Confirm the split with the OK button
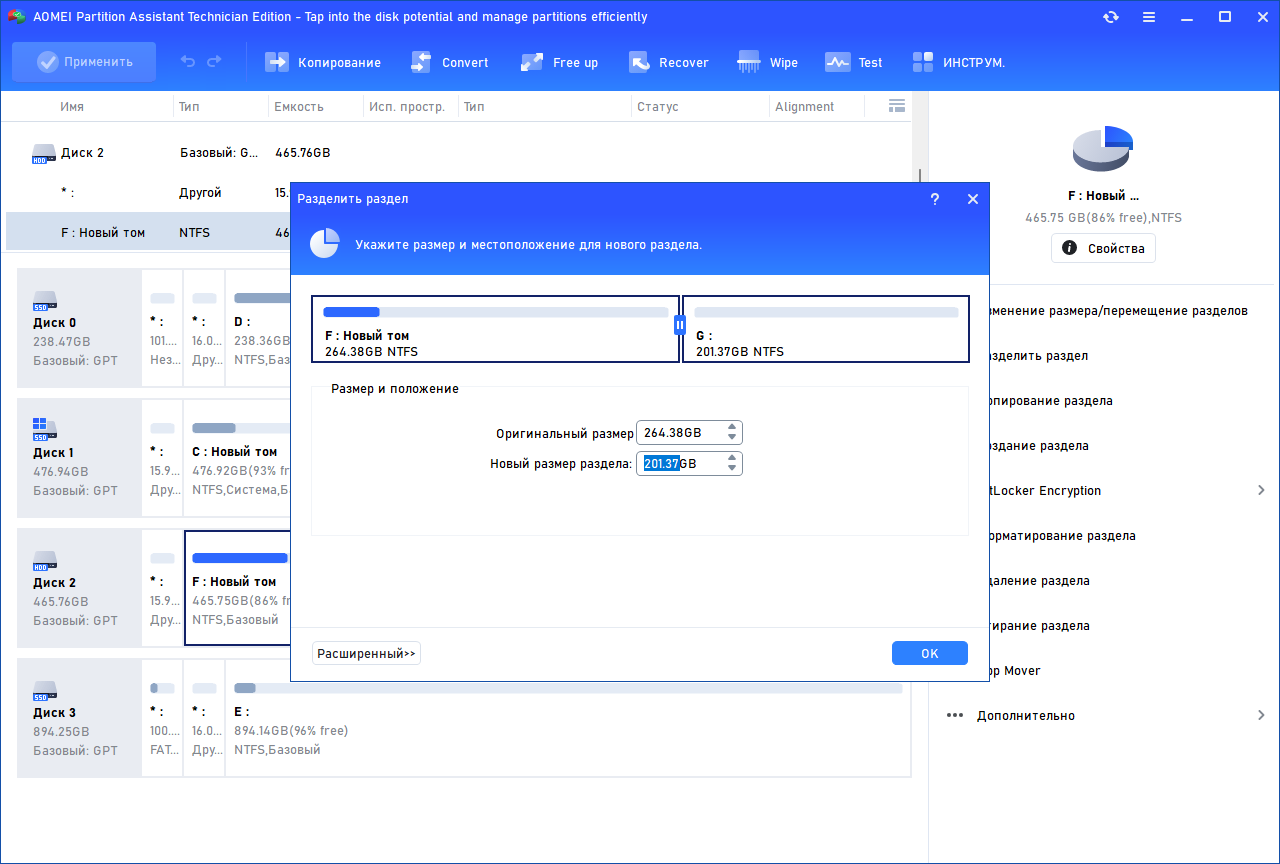Screen dimensions: 1280x864 pyautogui.click(x=930, y=653)
